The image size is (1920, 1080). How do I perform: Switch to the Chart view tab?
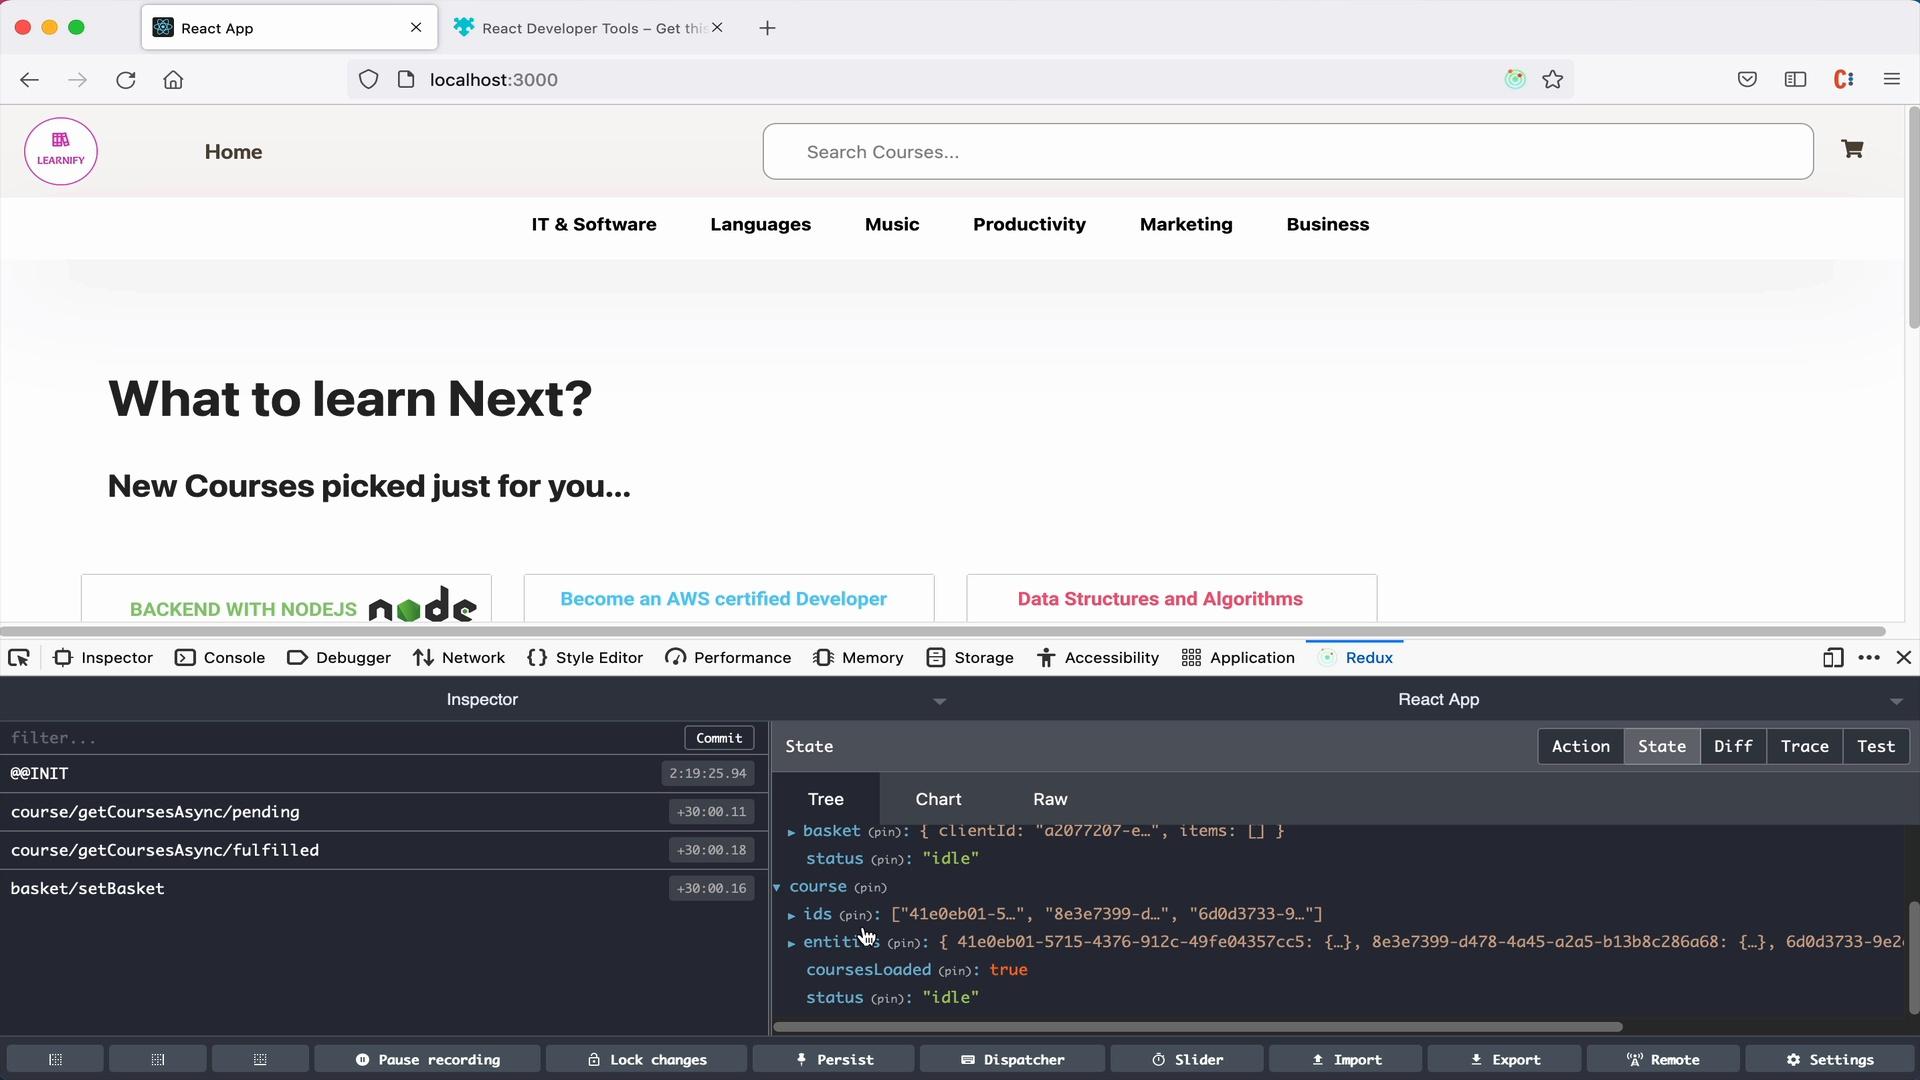click(x=938, y=798)
